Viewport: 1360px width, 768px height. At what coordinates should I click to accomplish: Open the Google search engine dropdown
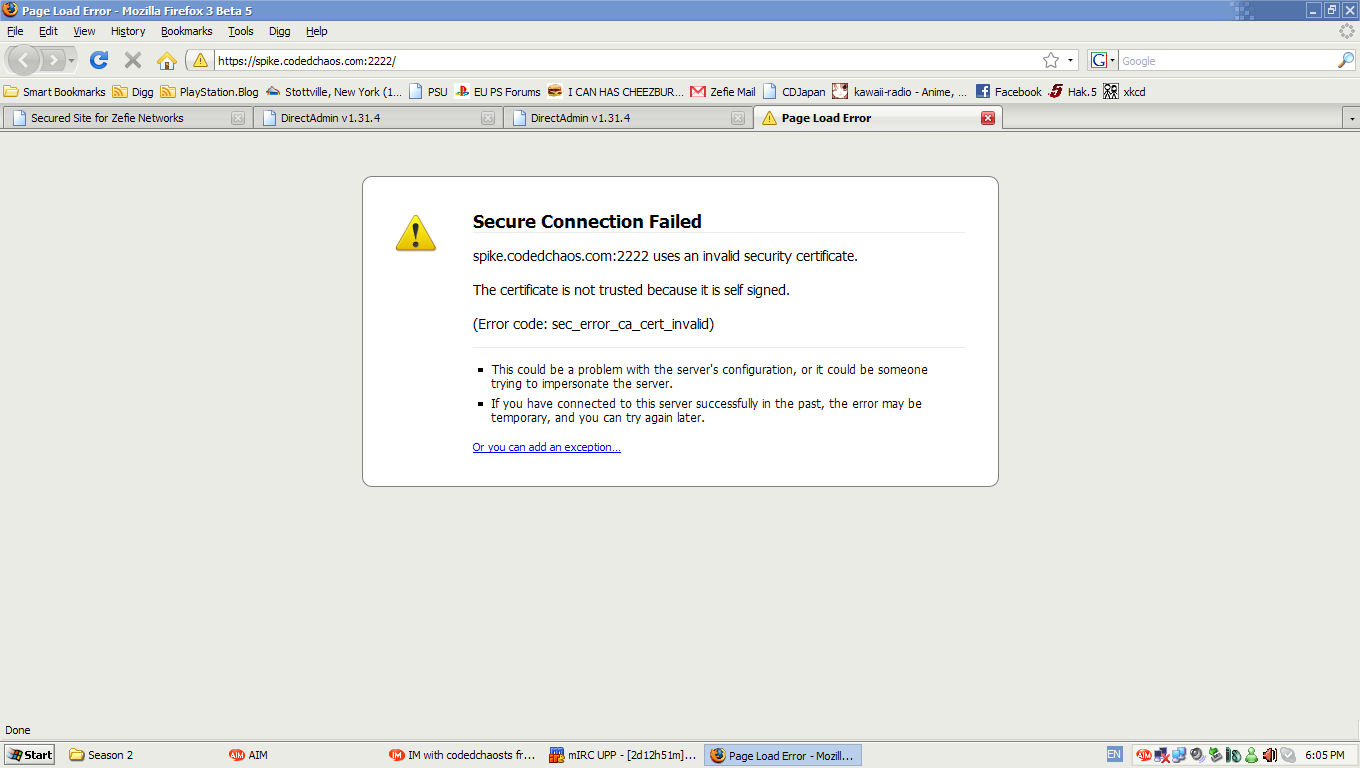[1103, 60]
